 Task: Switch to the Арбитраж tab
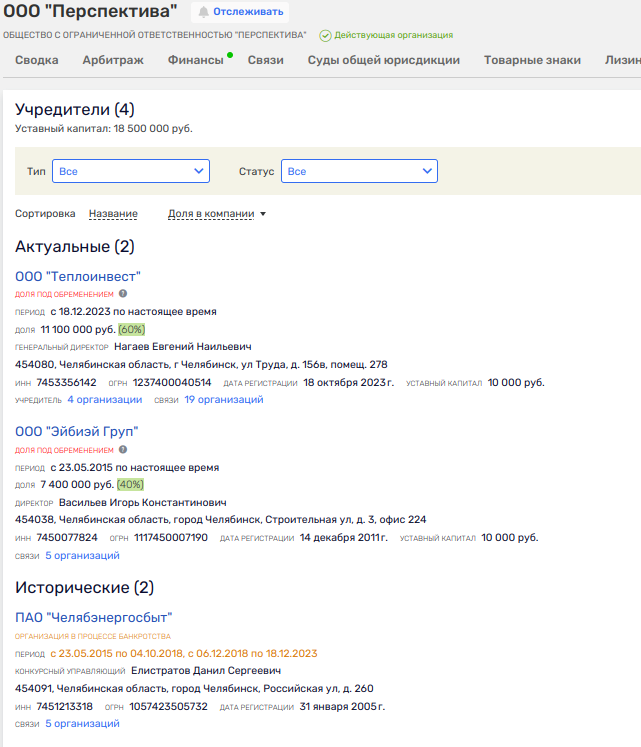pos(113,60)
